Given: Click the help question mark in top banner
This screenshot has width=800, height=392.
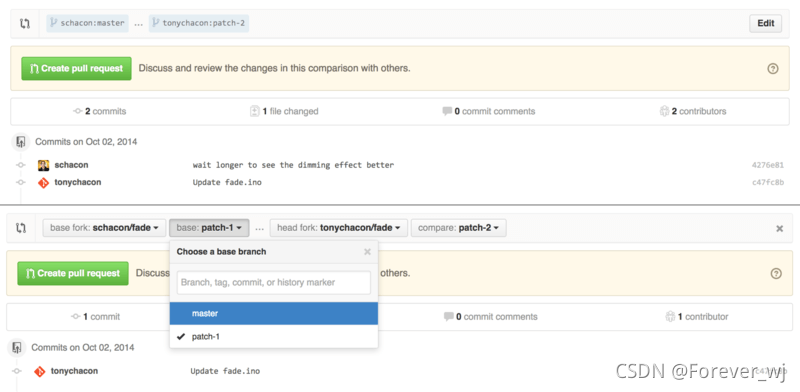Looking at the screenshot, I should (x=773, y=68).
